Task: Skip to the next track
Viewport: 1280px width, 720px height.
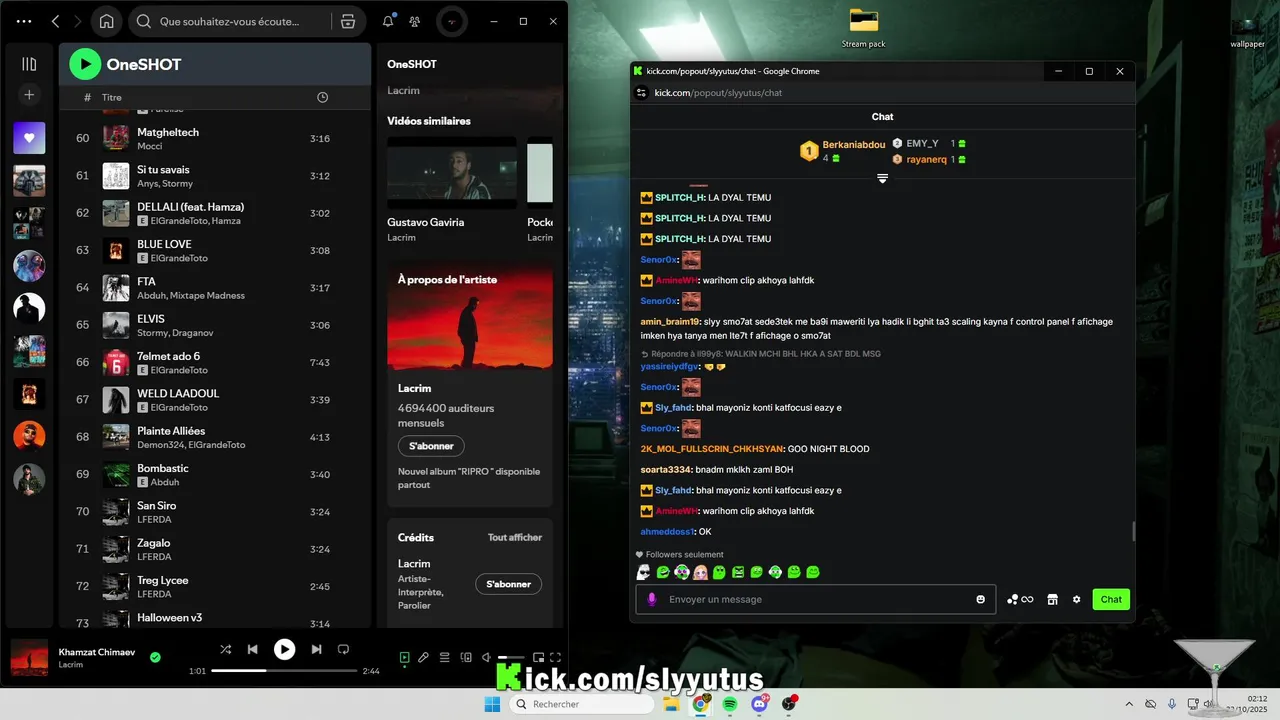Action: (316, 649)
